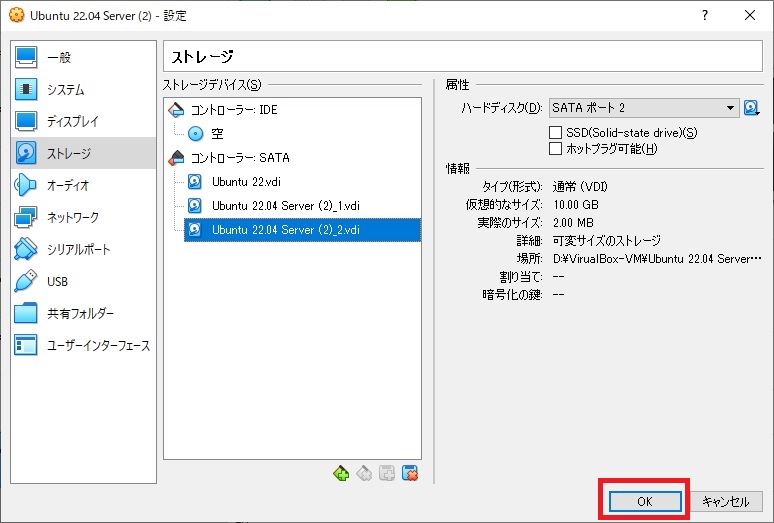
Task: Open the オーディオ settings category
Action: (x=83, y=186)
